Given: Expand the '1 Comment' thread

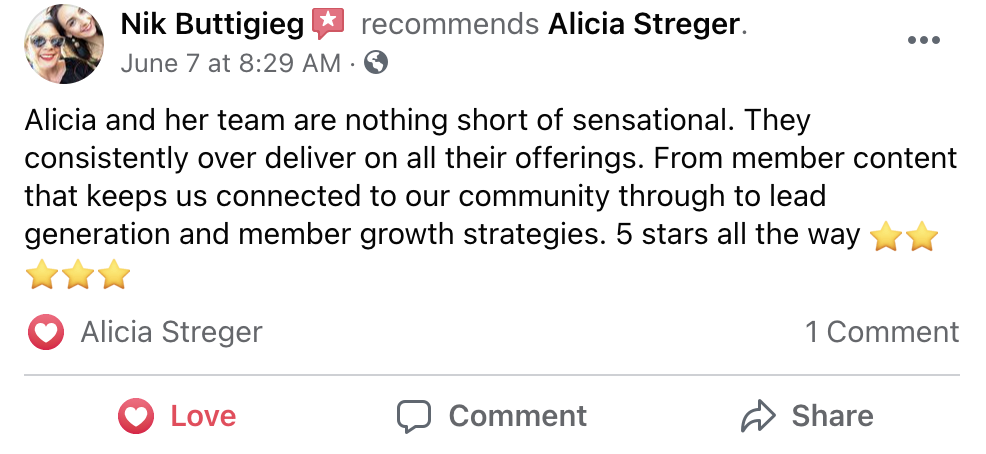Looking at the screenshot, I should [x=882, y=332].
